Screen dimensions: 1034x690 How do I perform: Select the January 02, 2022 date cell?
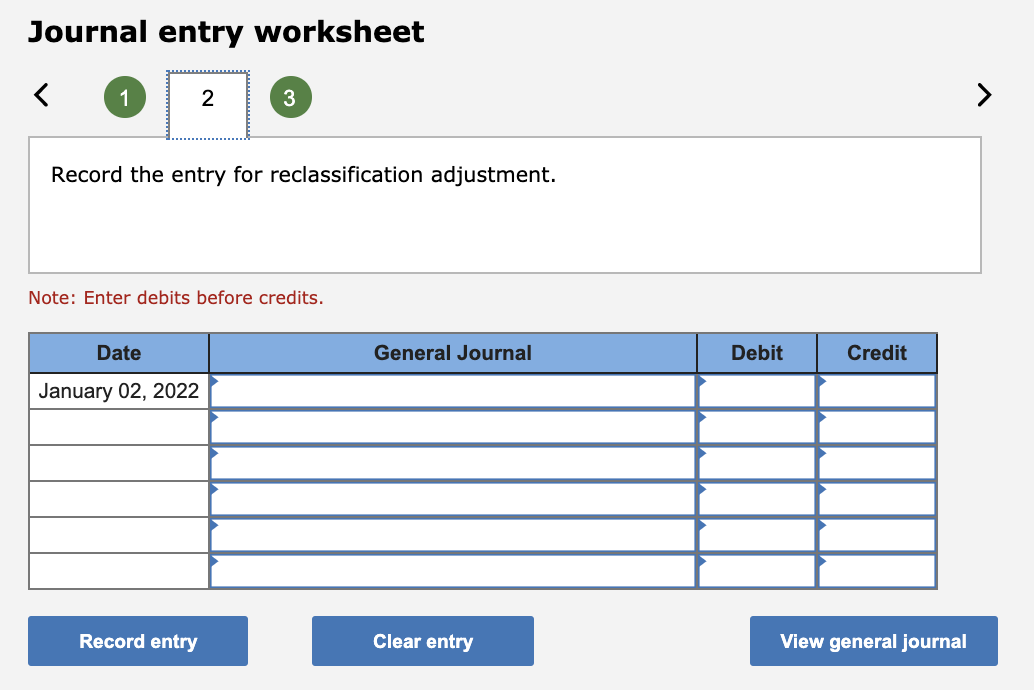coord(117,390)
